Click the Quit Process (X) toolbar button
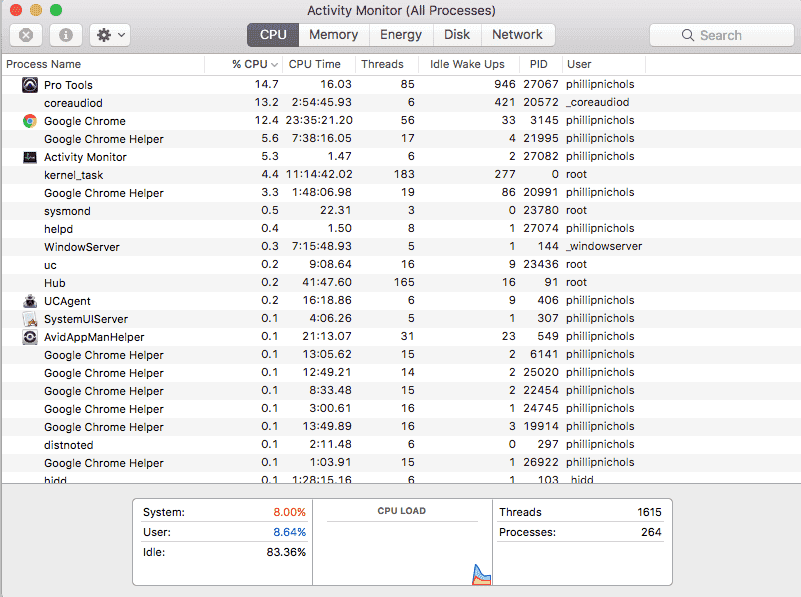 pyautogui.click(x=26, y=35)
